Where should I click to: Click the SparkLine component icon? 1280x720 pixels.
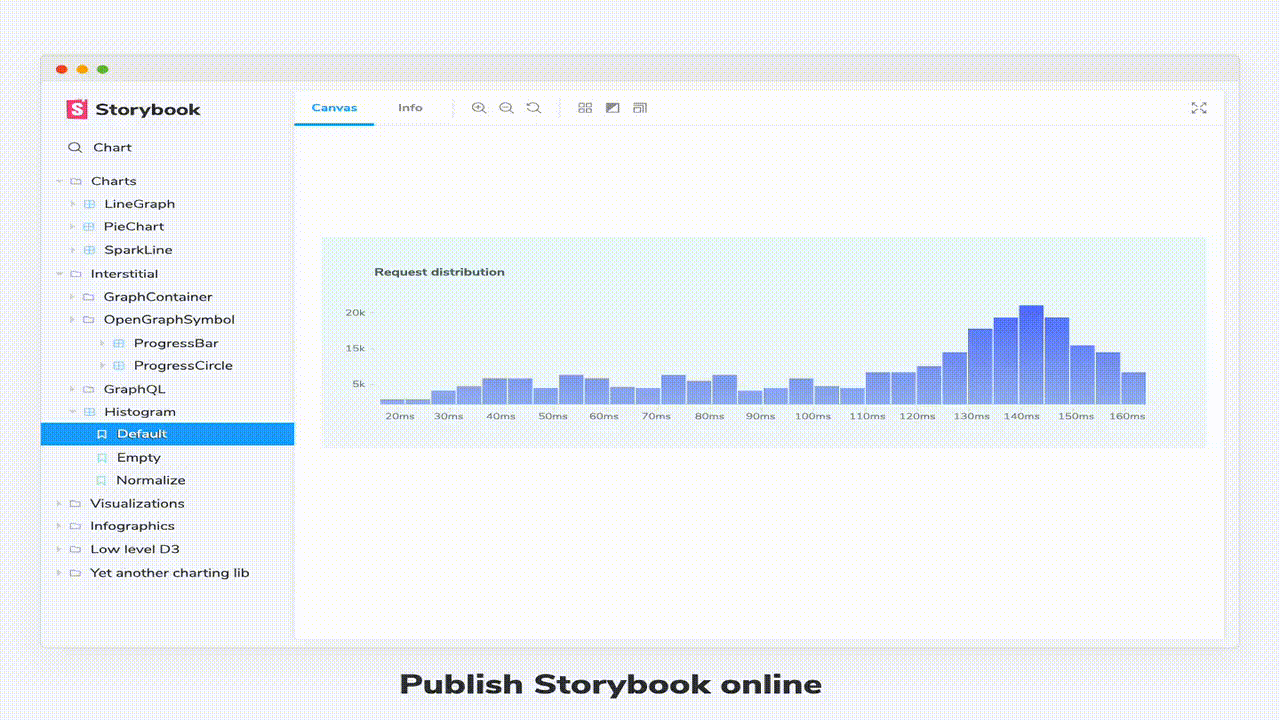[89, 250]
